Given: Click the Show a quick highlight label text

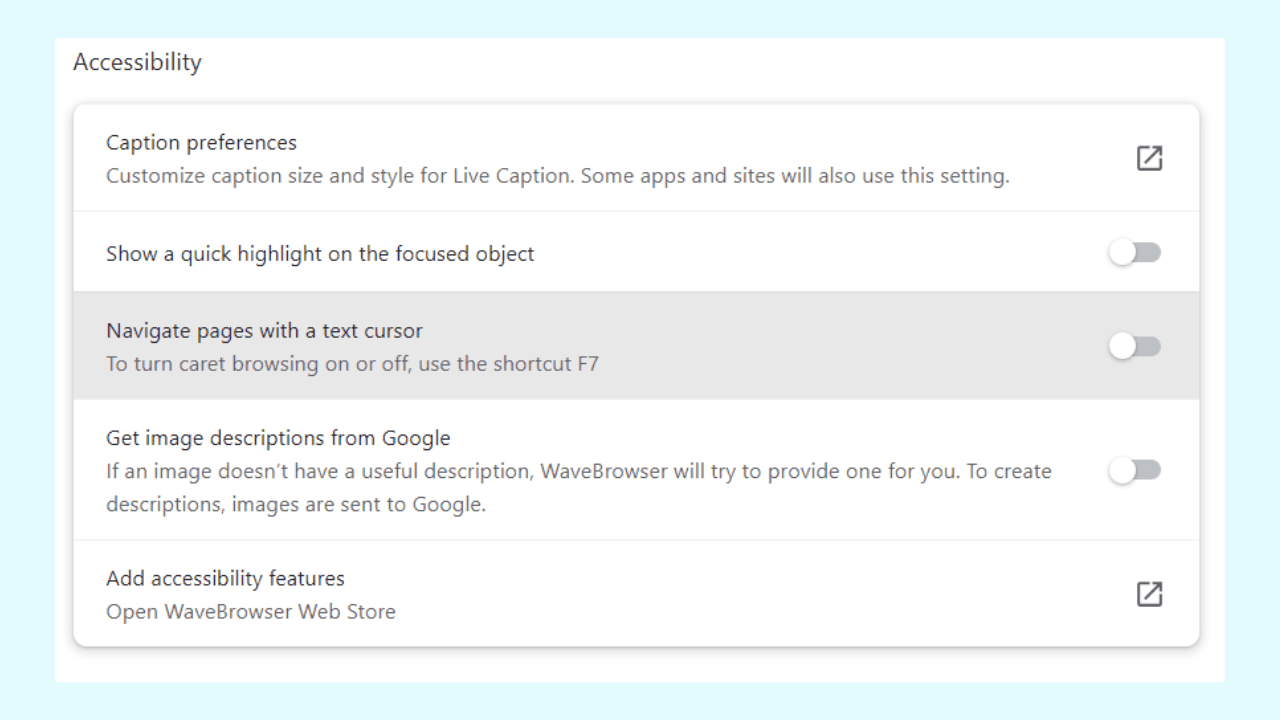Looking at the screenshot, I should click(320, 254).
